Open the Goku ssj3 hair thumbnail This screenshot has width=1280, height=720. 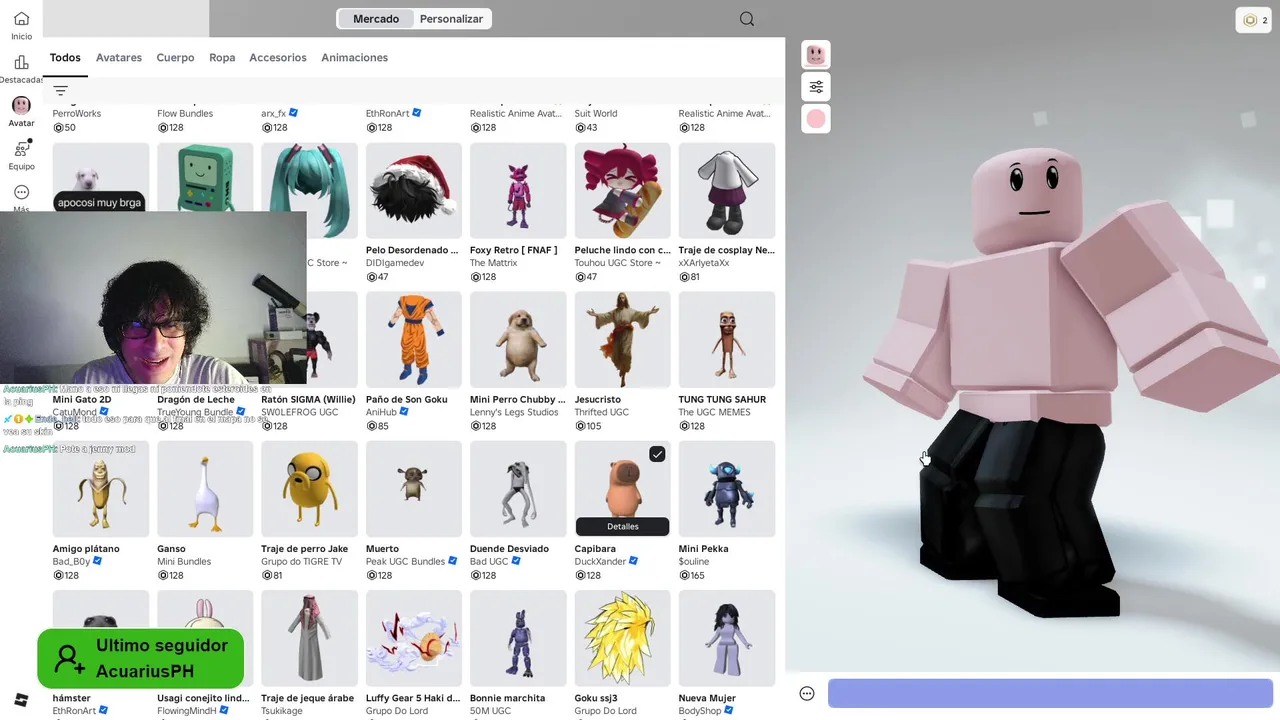coord(622,638)
